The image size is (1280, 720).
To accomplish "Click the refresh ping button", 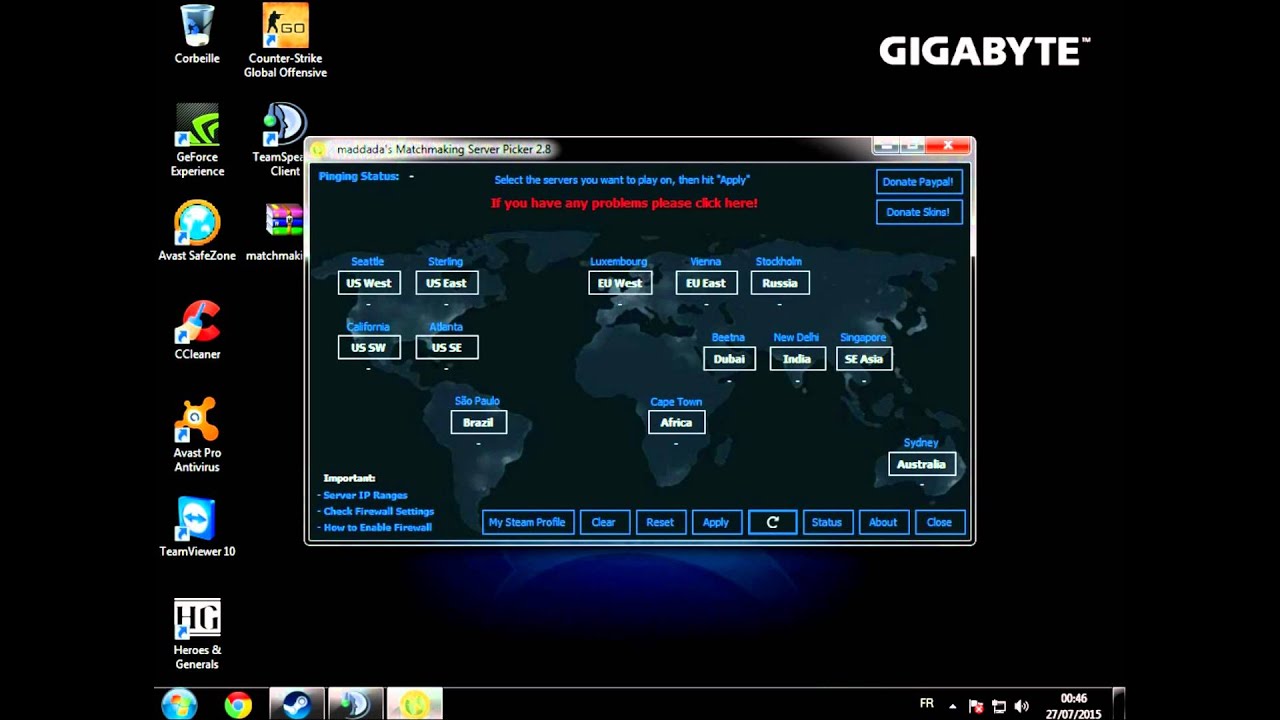I will coord(773,522).
